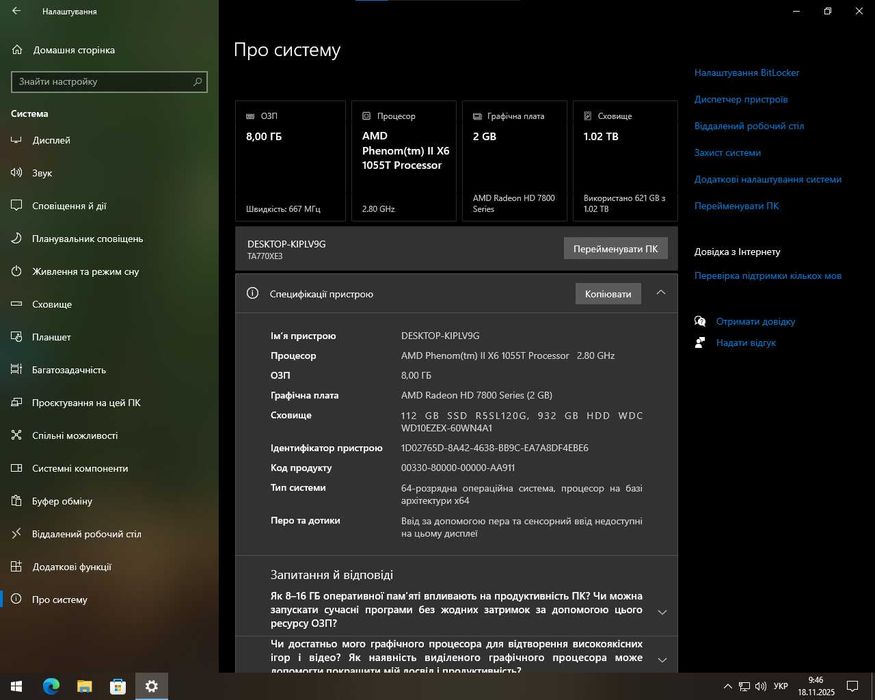Screen dimensions: 875x700
Task: Open Налаштування BitLocker link
Action: coord(746,73)
